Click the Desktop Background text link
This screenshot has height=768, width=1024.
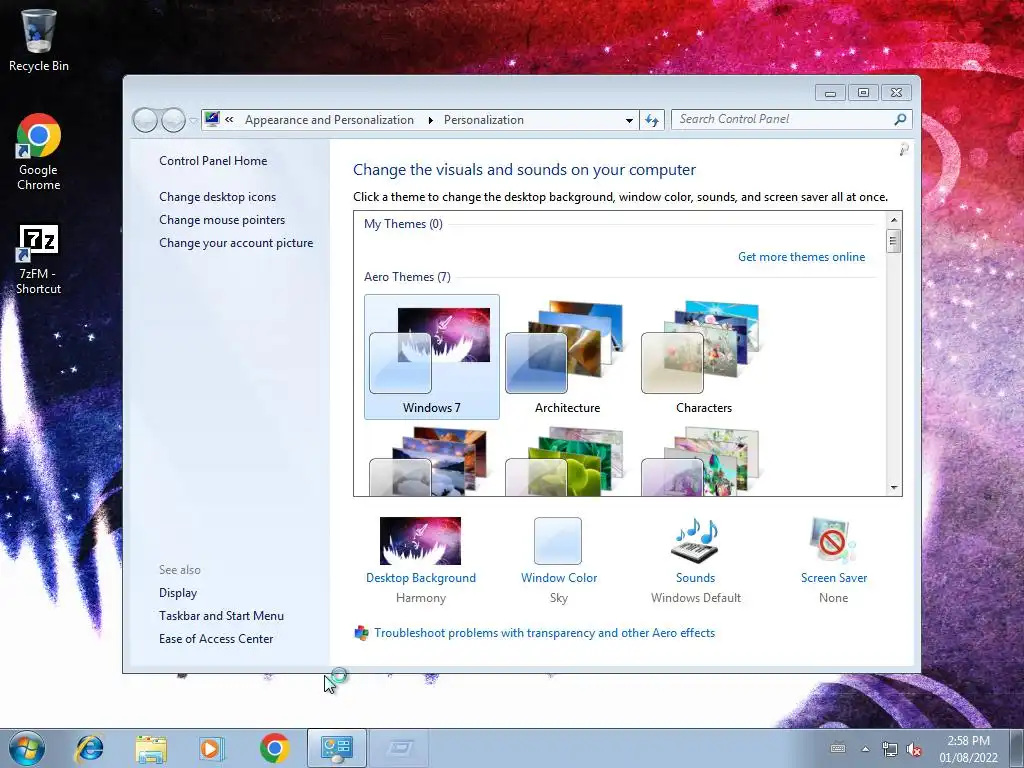(421, 578)
